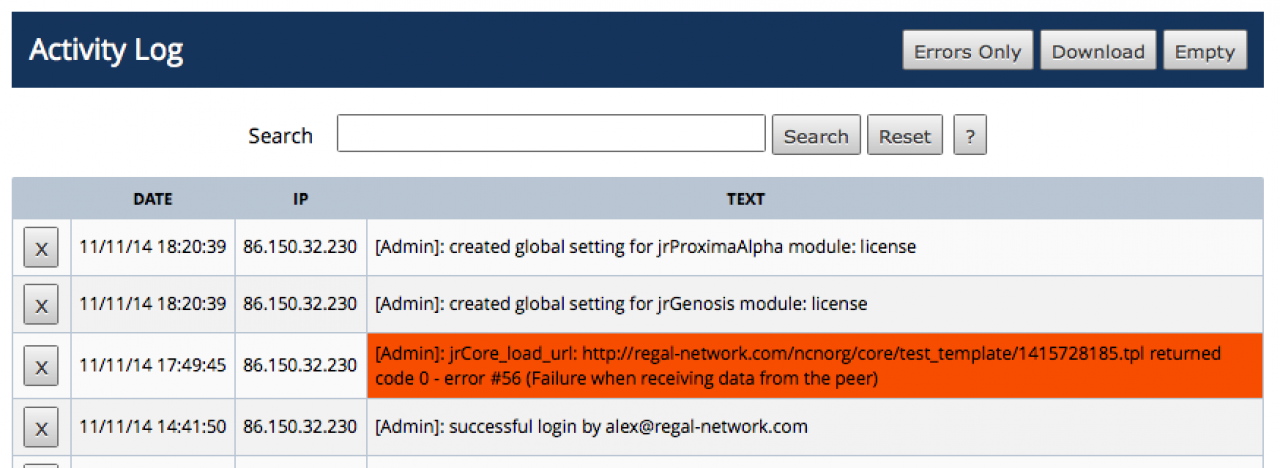The height and width of the screenshot is (468, 1280).
Task: Click the IP address in the login row
Action: pos(300,427)
